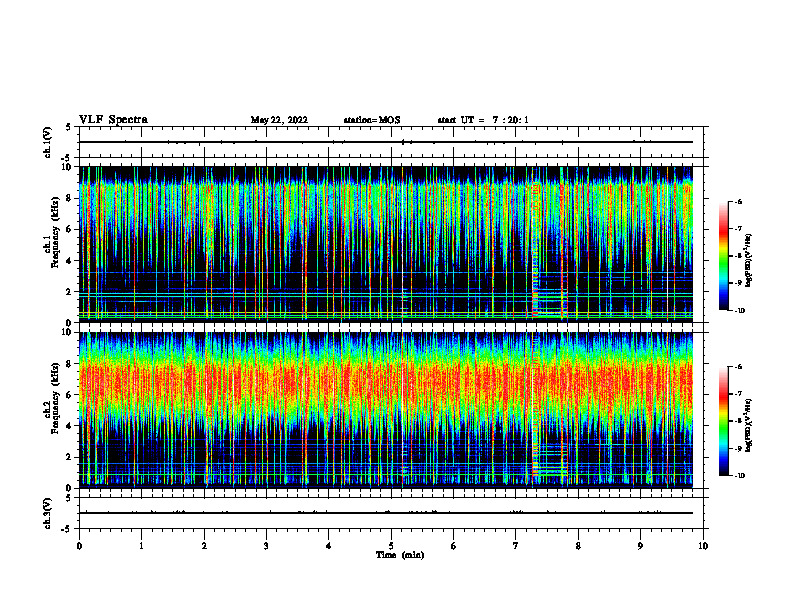Click the ch.3 voltage waveform strip
This screenshot has width=792, height=612.
click(x=385, y=513)
